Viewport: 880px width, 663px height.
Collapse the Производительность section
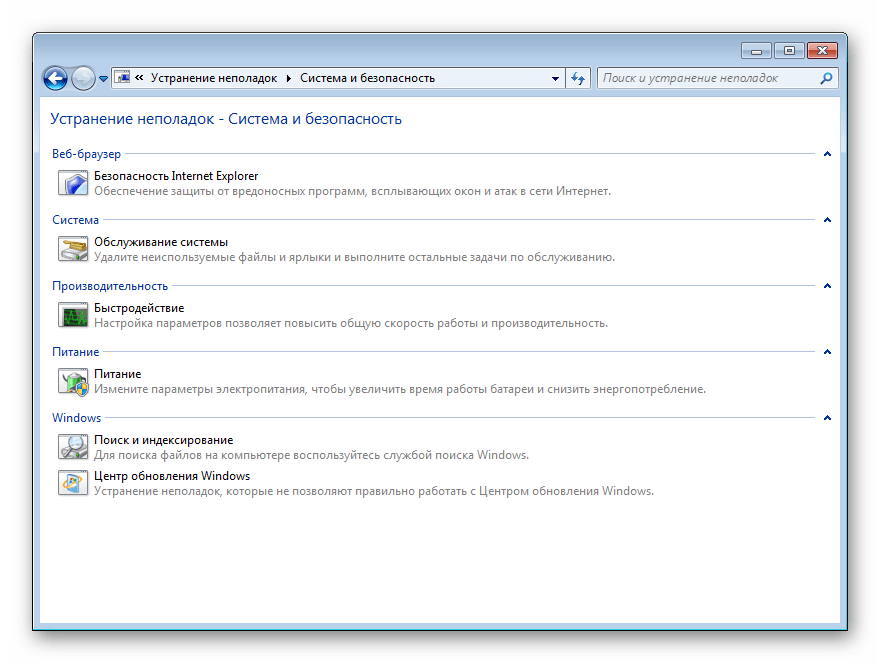(x=827, y=286)
